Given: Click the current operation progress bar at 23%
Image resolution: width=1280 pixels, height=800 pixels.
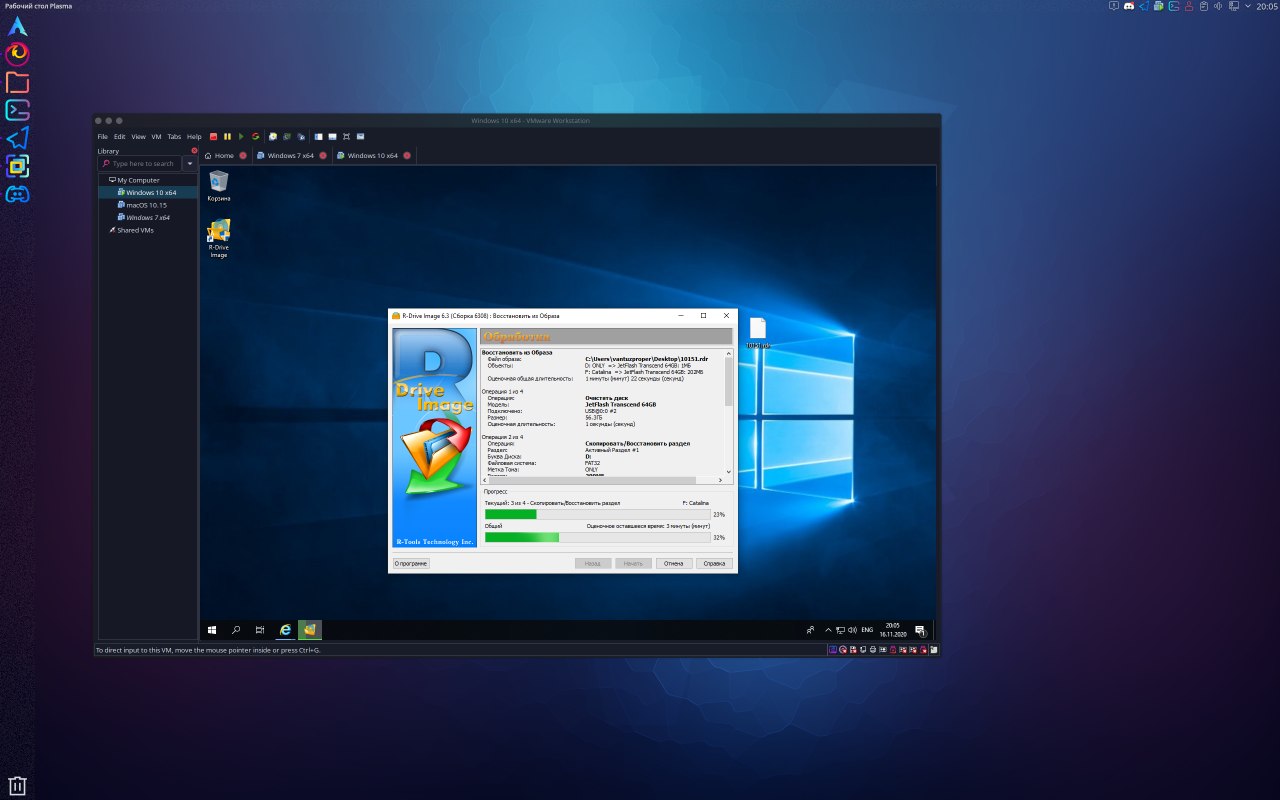Looking at the screenshot, I should pyautogui.click(x=597, y=514).
